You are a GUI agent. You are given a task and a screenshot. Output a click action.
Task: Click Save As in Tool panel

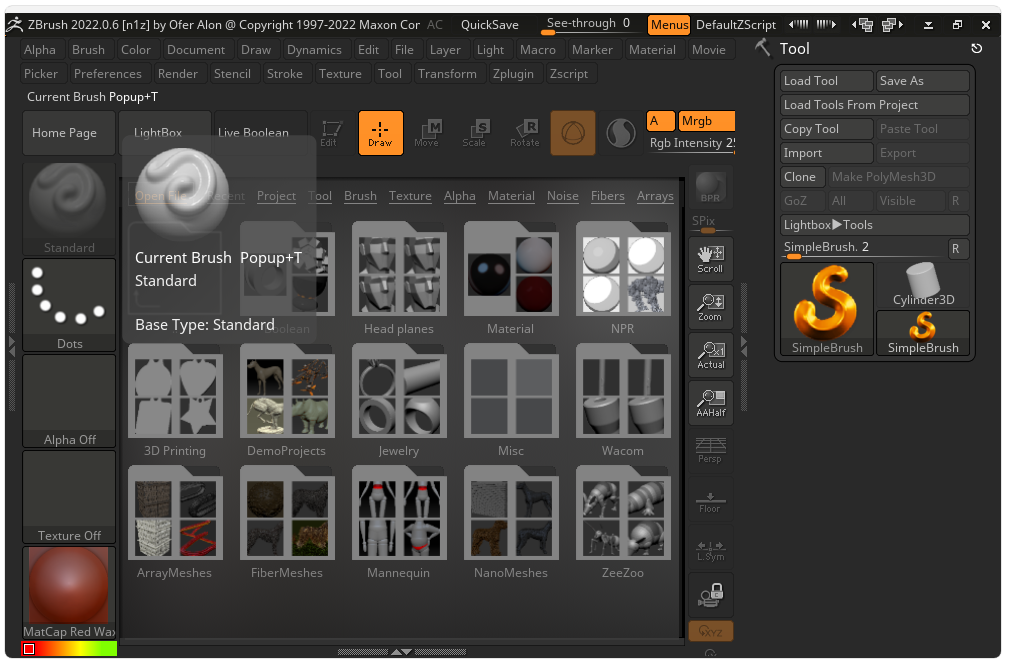point(923,81)
